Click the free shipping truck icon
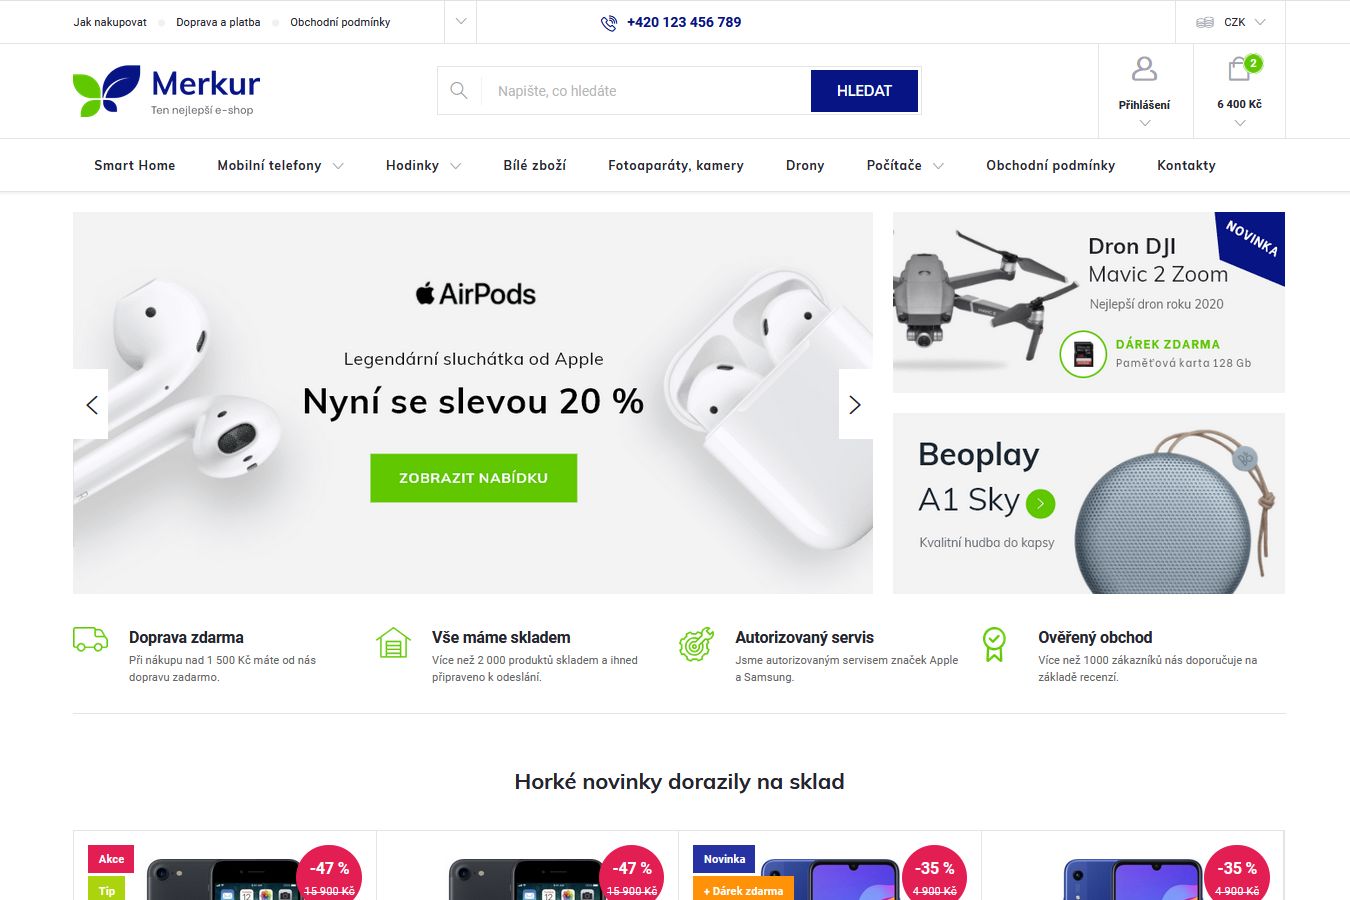This screenshot has height=900, width=1350. click(90, 640)
